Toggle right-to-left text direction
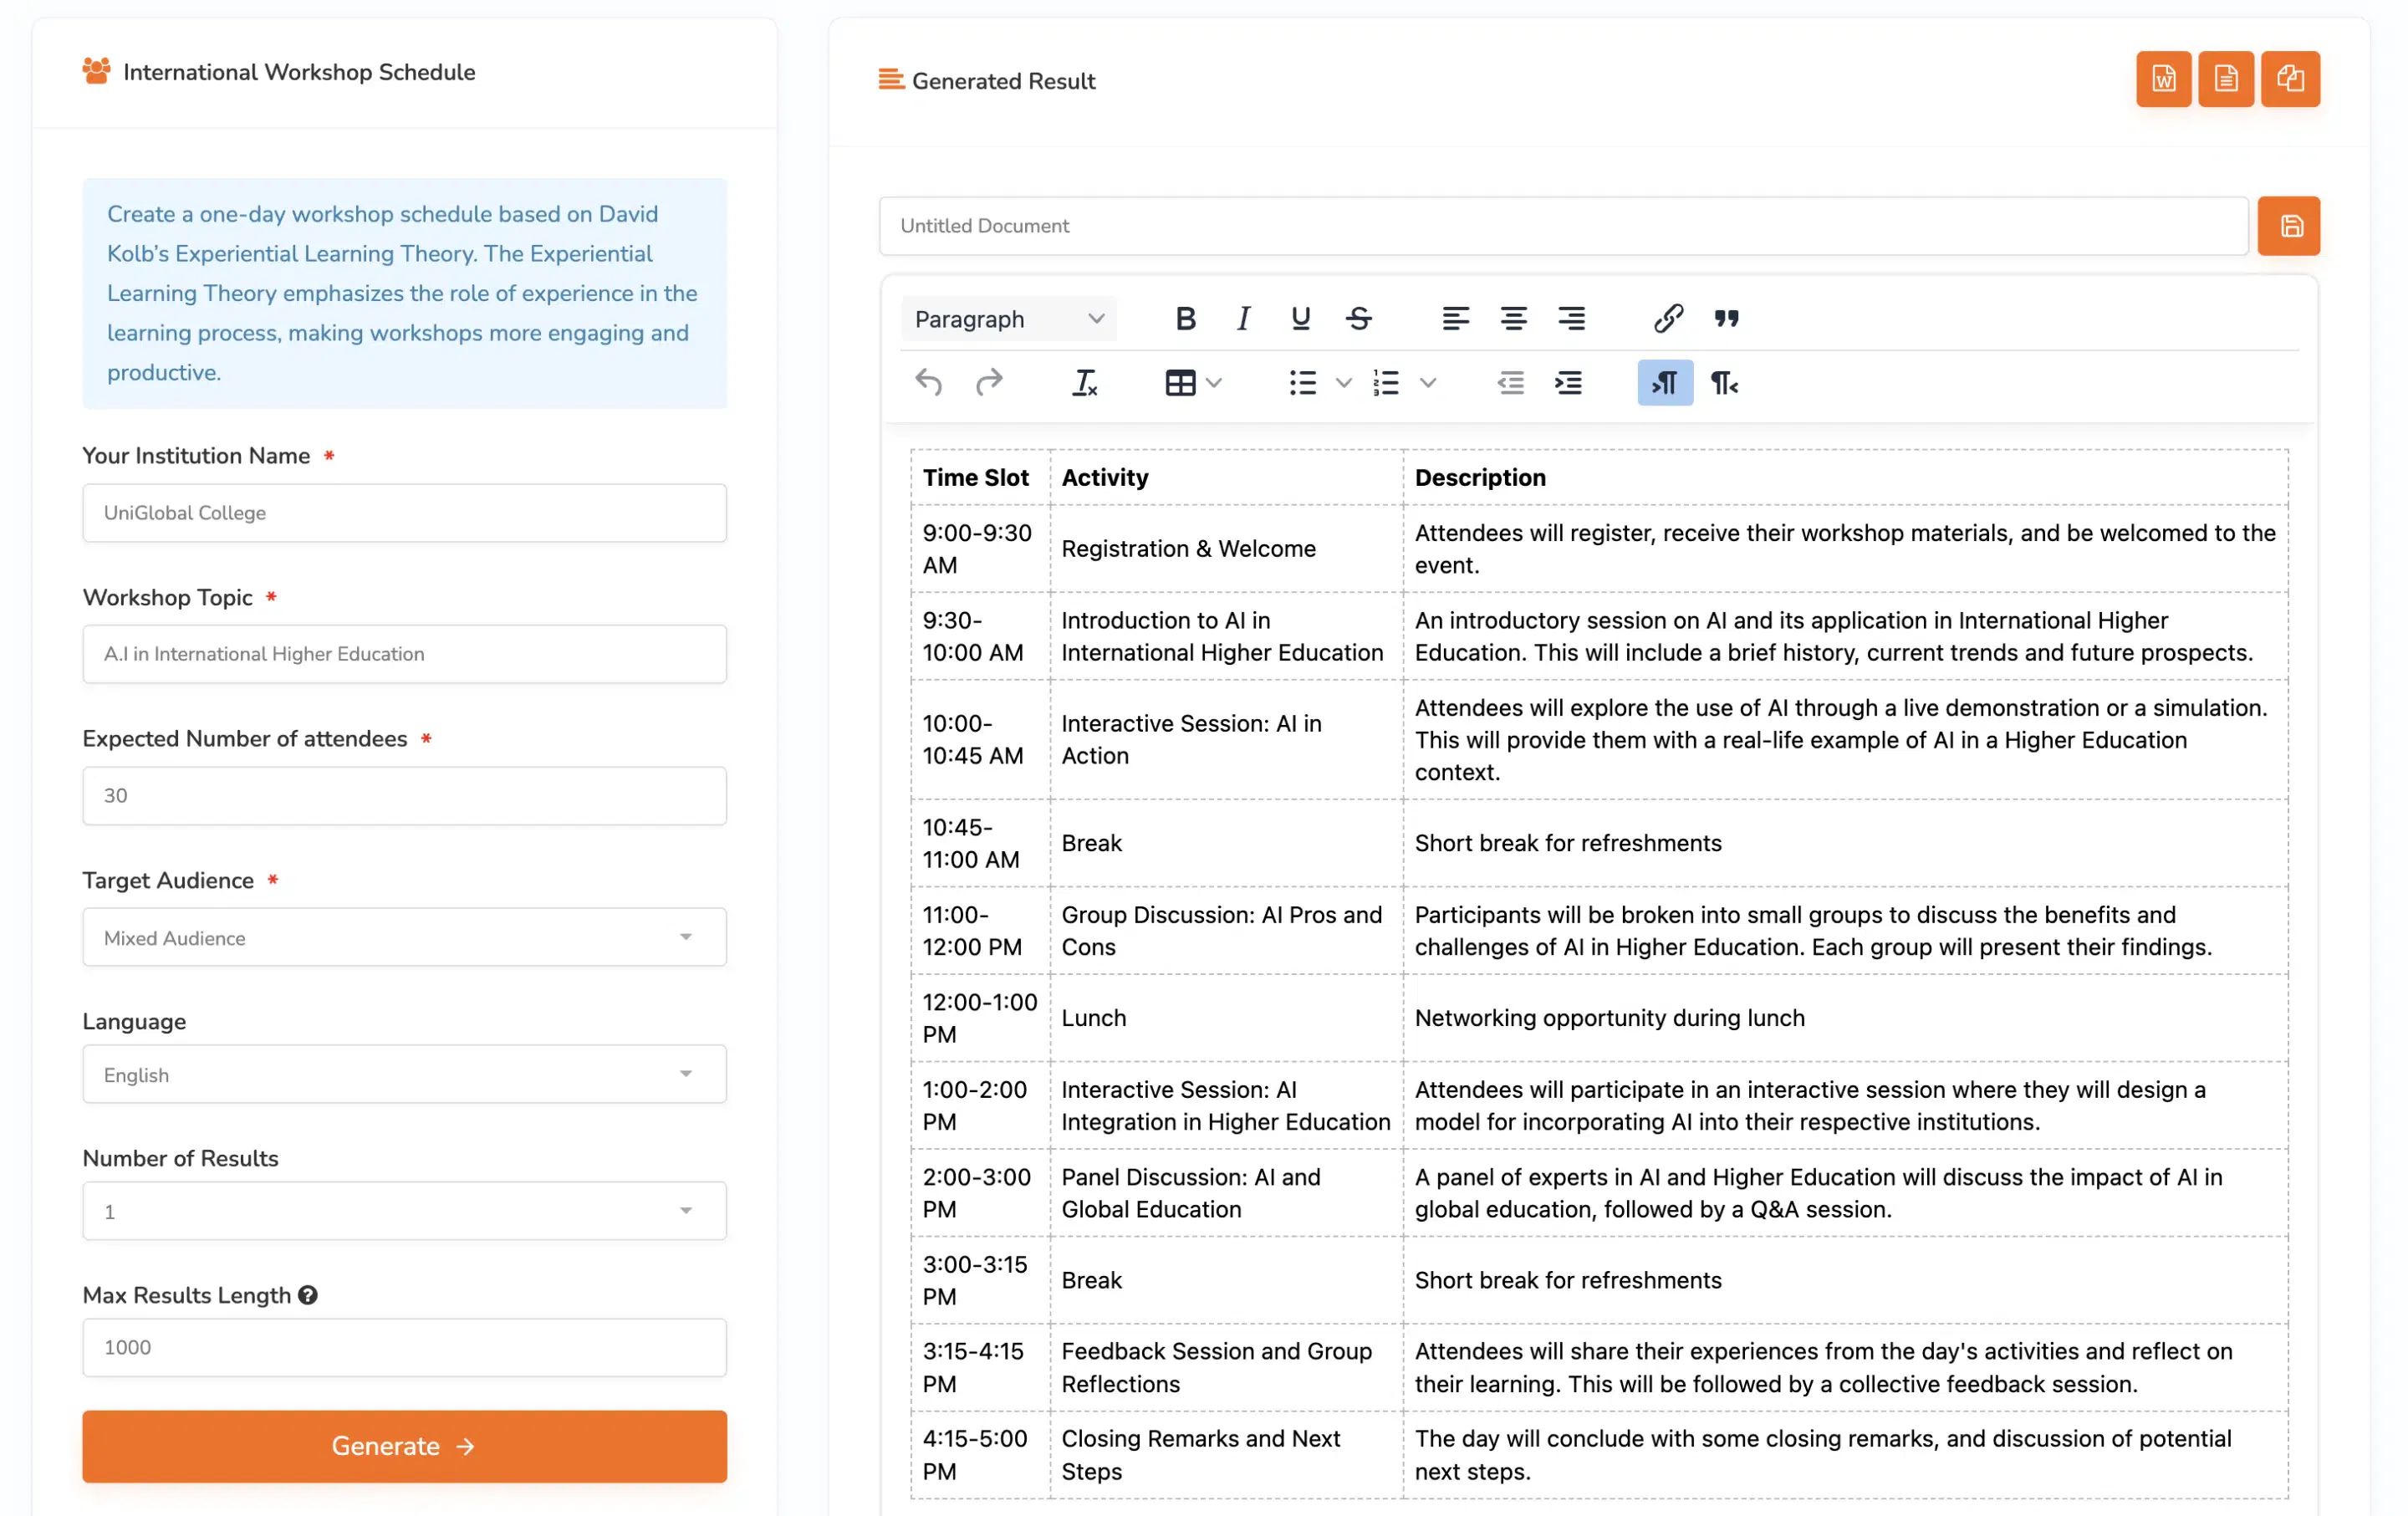 1724,383
